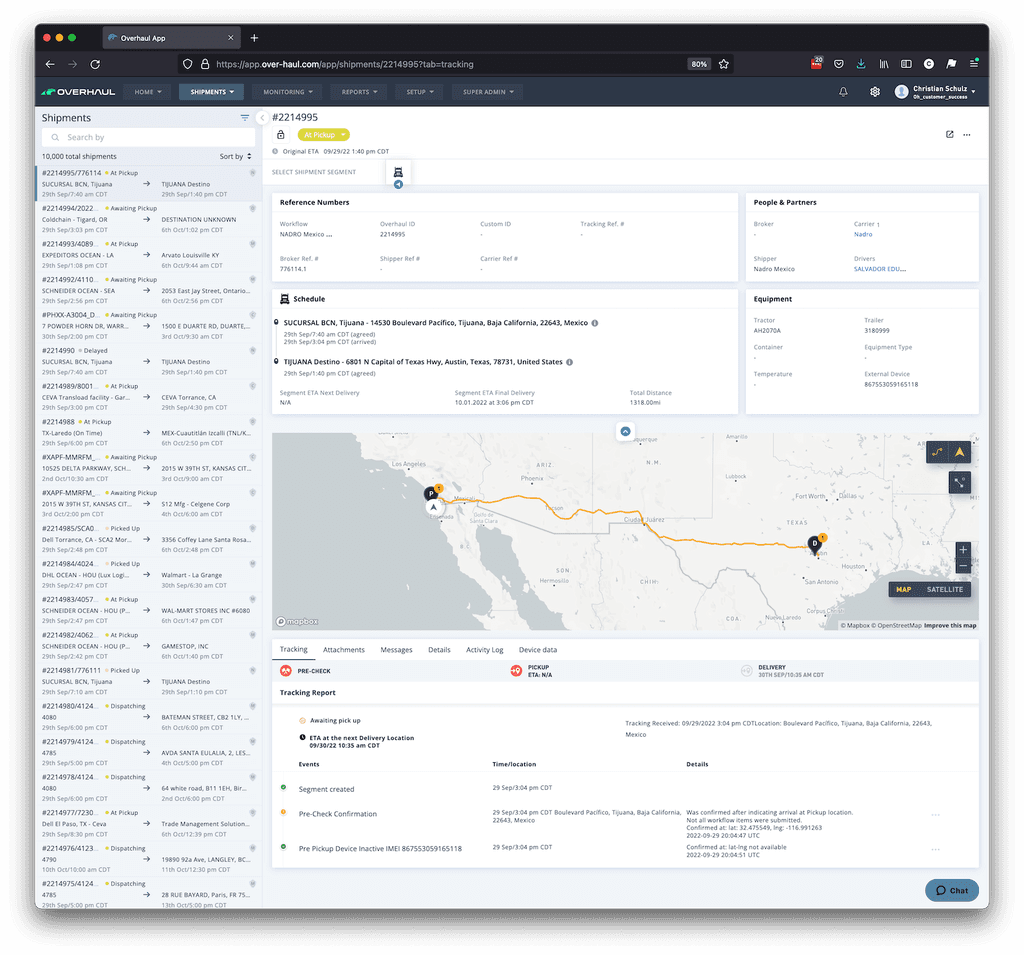Open the browser downloads icon
1024x955 pixels.
[861, 64]
